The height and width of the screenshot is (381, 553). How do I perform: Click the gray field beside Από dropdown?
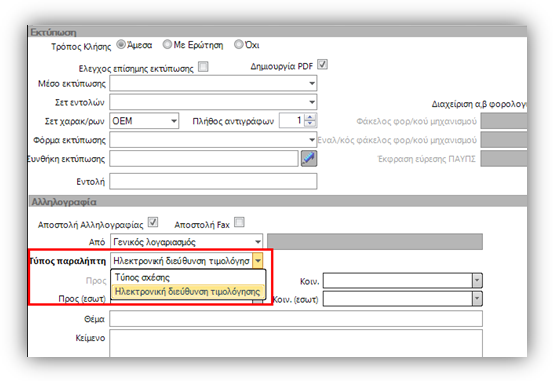coord(375,242)
